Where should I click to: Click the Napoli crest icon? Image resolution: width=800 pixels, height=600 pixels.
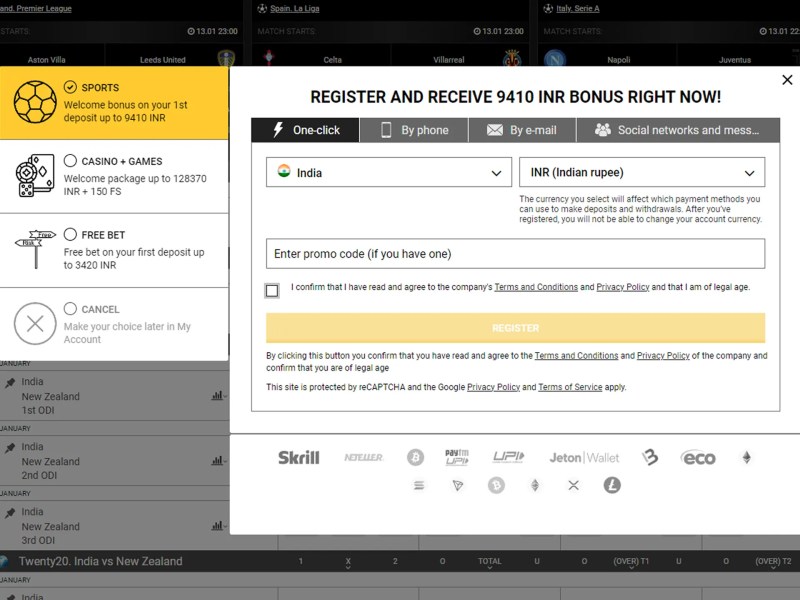point(555,58)
